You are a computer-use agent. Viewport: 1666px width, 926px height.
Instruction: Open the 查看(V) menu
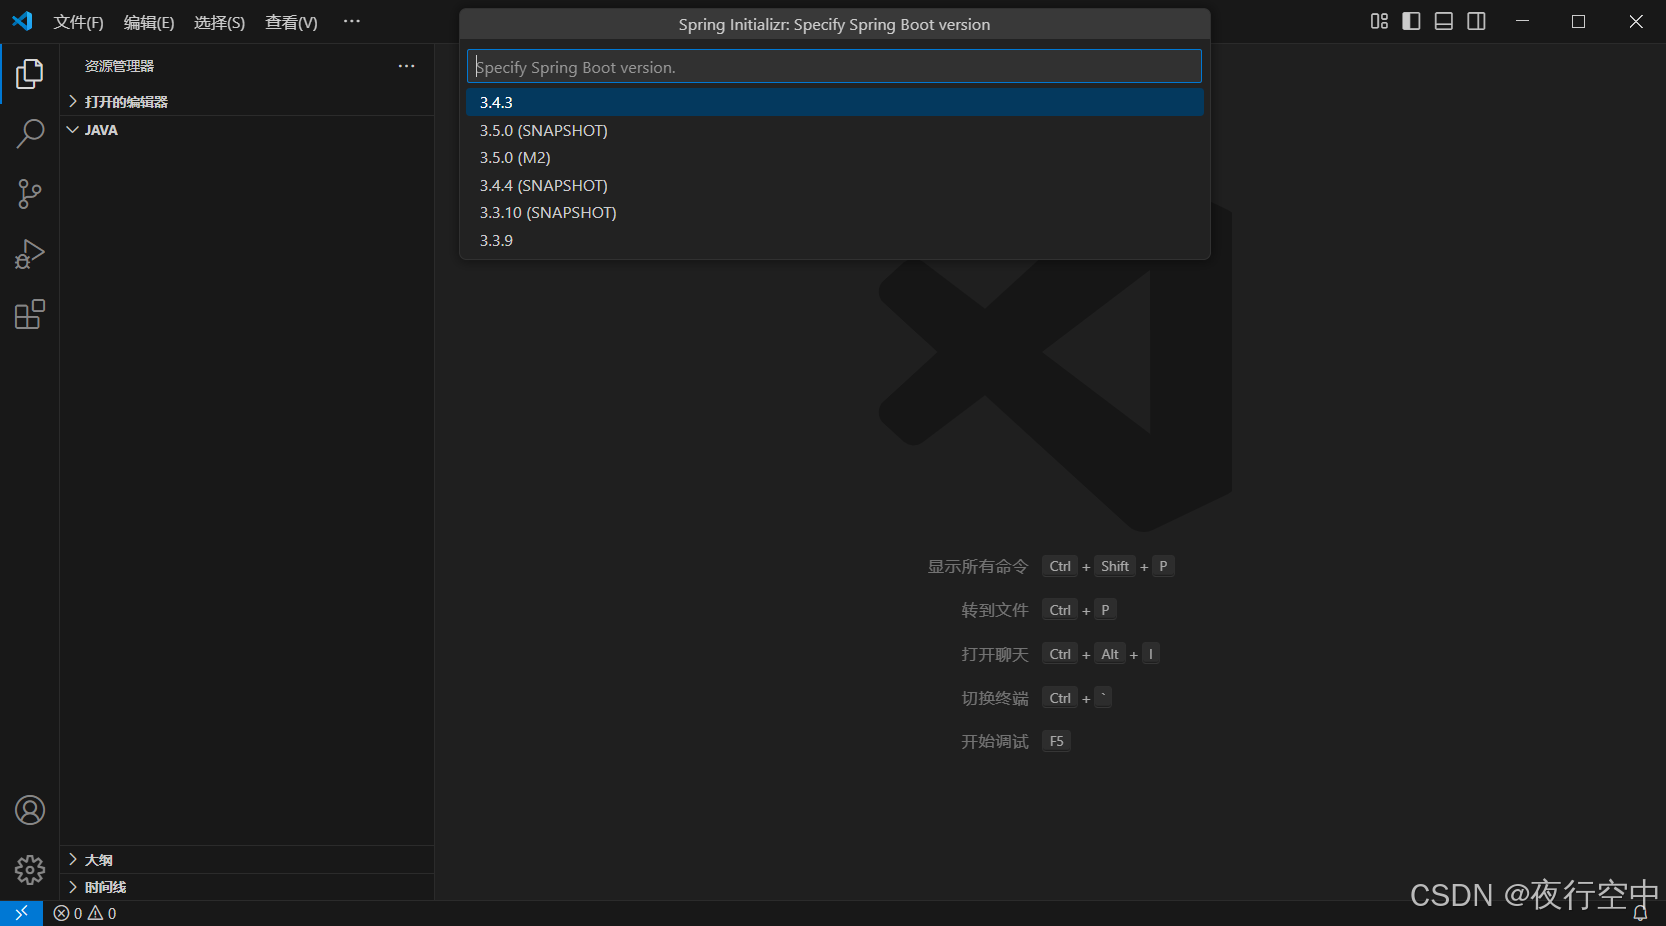[x=291, y=22]
